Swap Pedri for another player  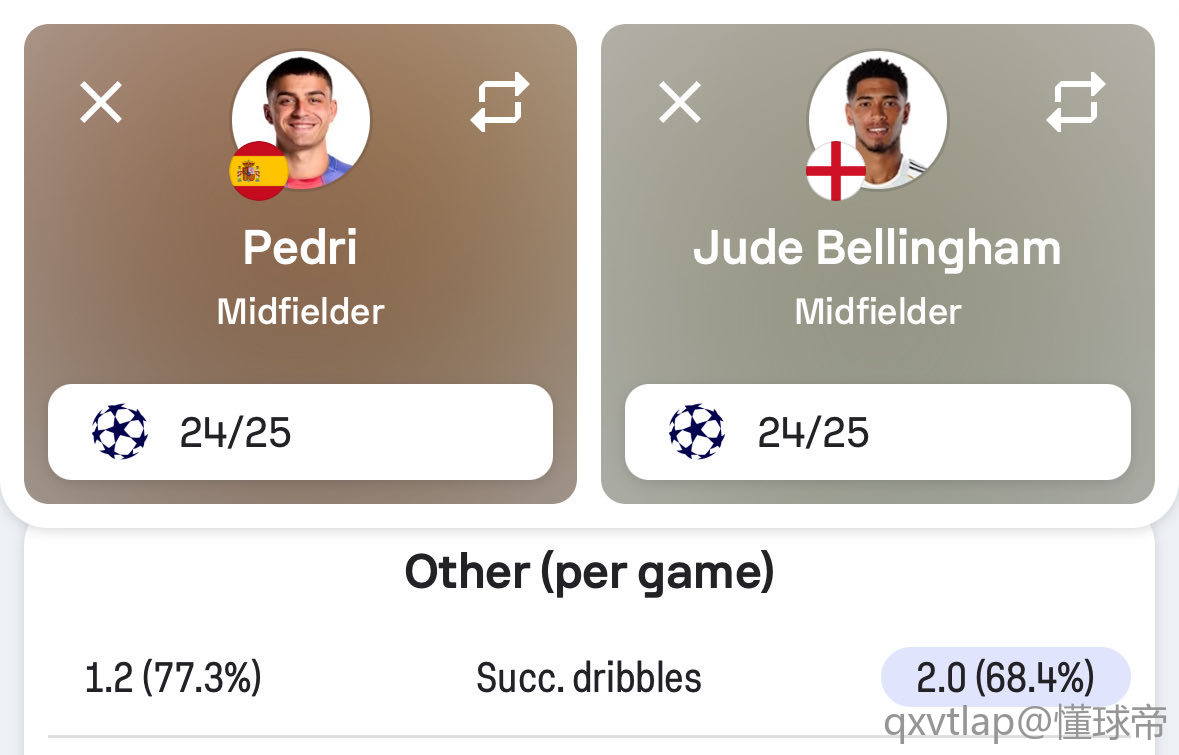[500, 102]
